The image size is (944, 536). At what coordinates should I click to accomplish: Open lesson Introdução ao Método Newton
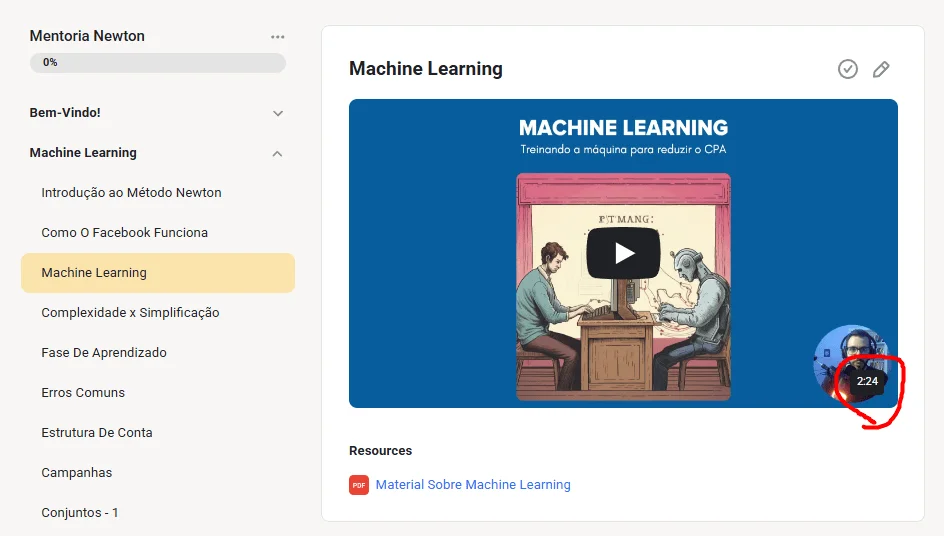(x=131, y=193)
